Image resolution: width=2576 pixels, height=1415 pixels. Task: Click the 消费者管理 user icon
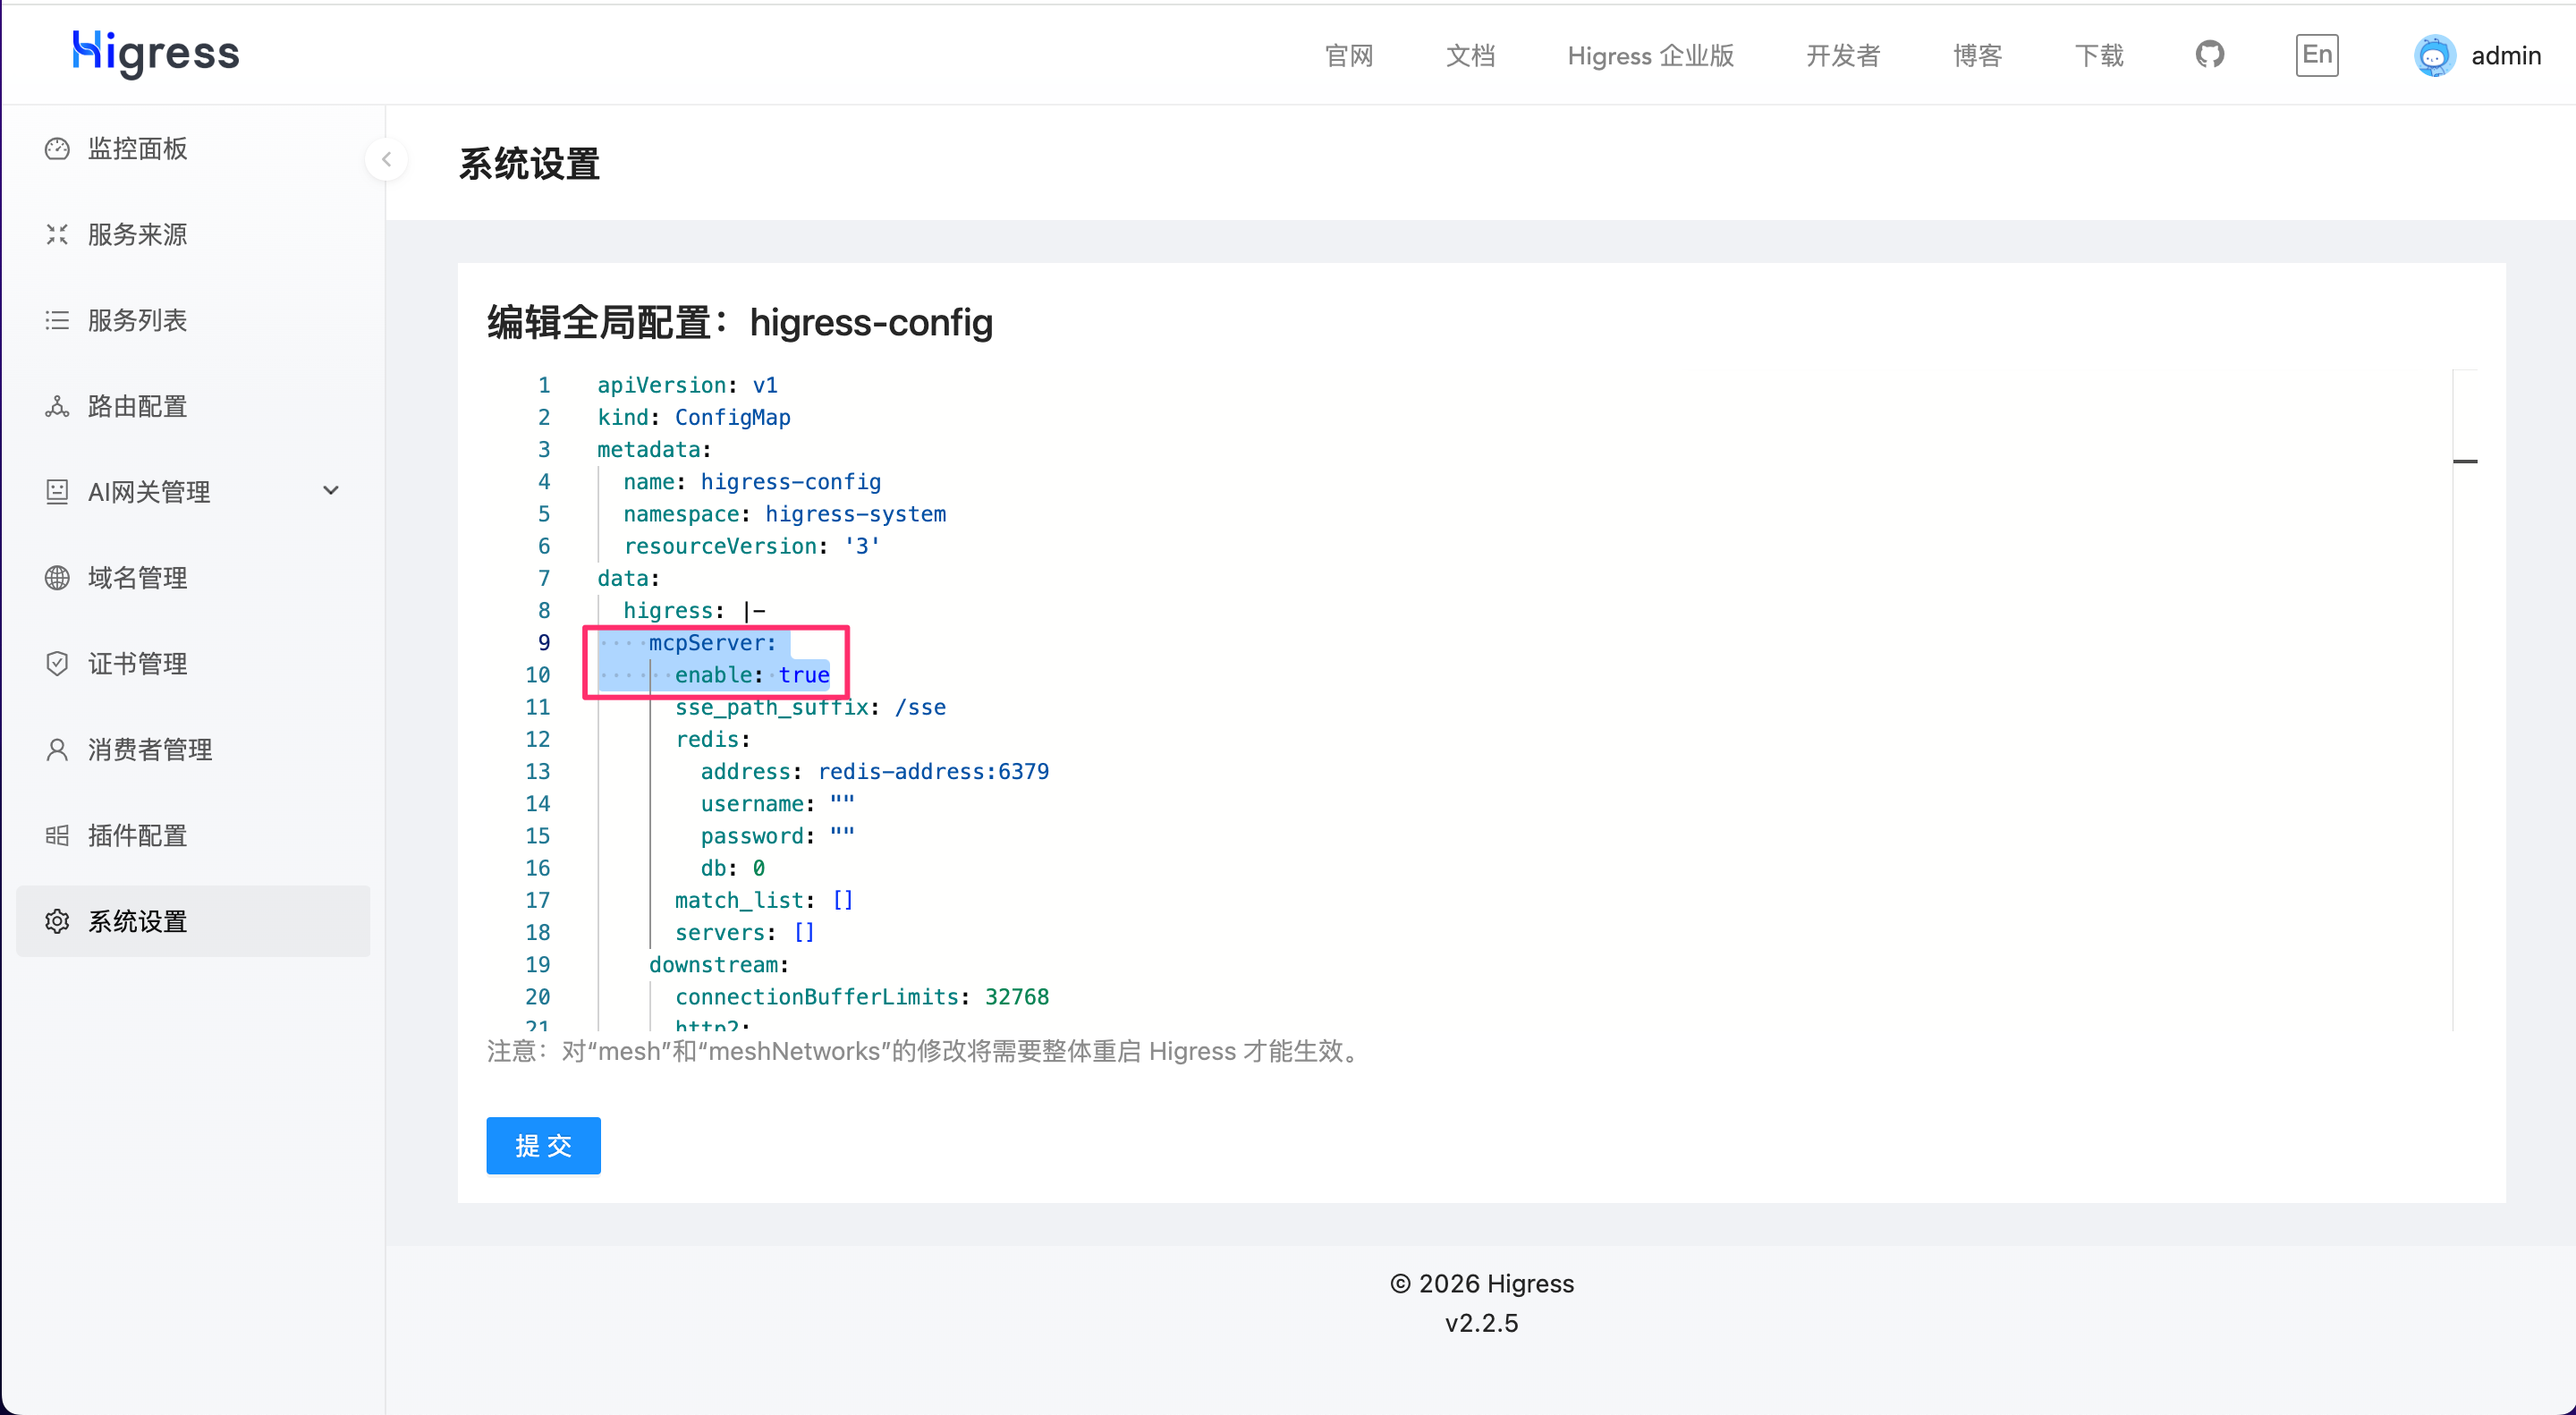point(57,750)
